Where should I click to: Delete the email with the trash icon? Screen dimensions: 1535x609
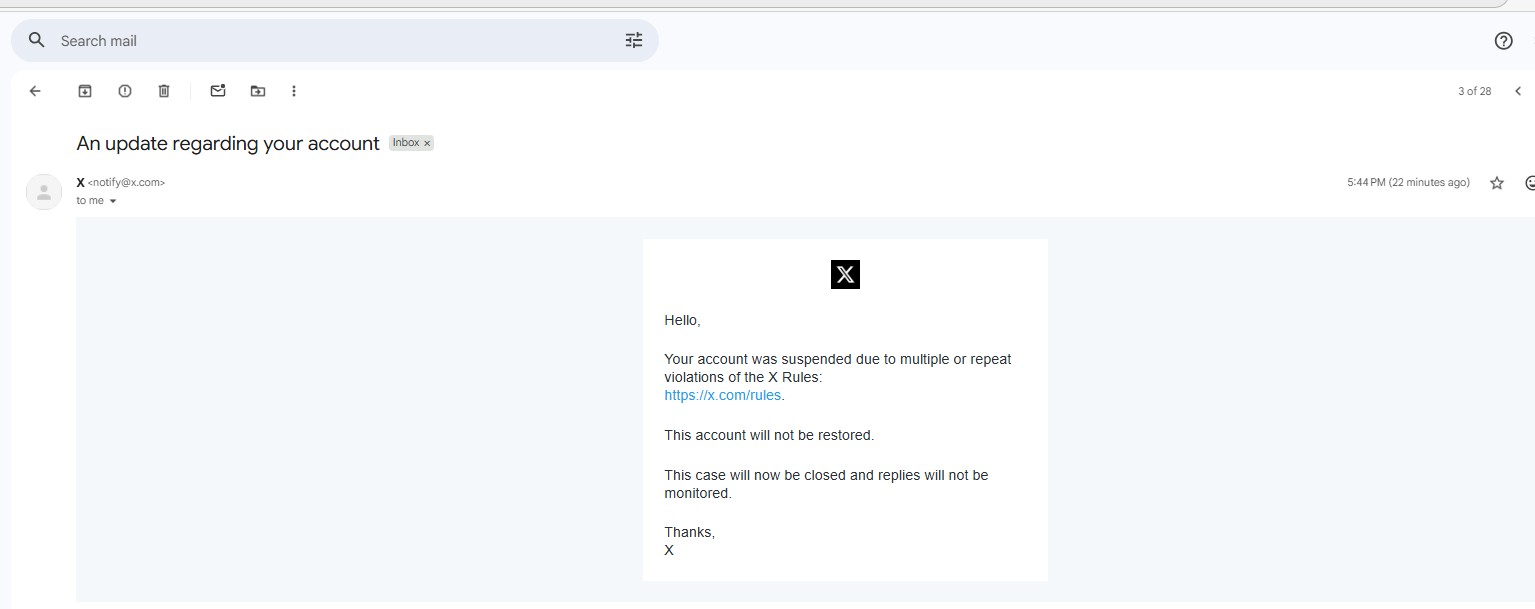(x=164, y=91)
